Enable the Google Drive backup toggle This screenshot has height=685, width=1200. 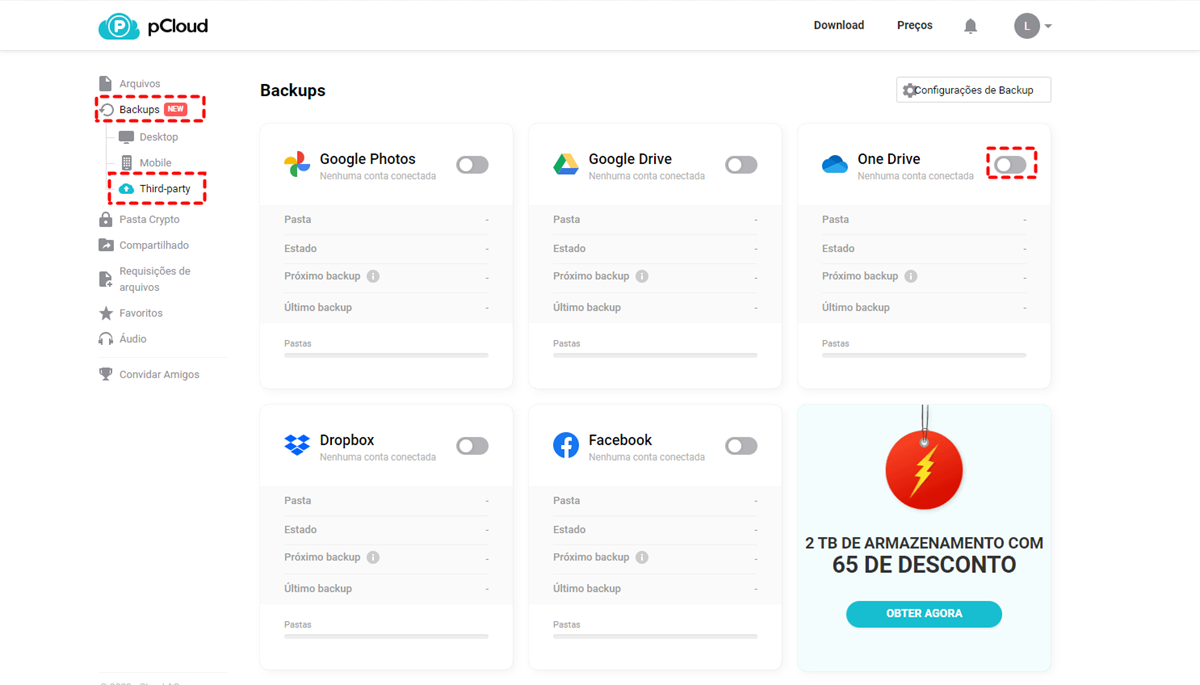point(741,165)
